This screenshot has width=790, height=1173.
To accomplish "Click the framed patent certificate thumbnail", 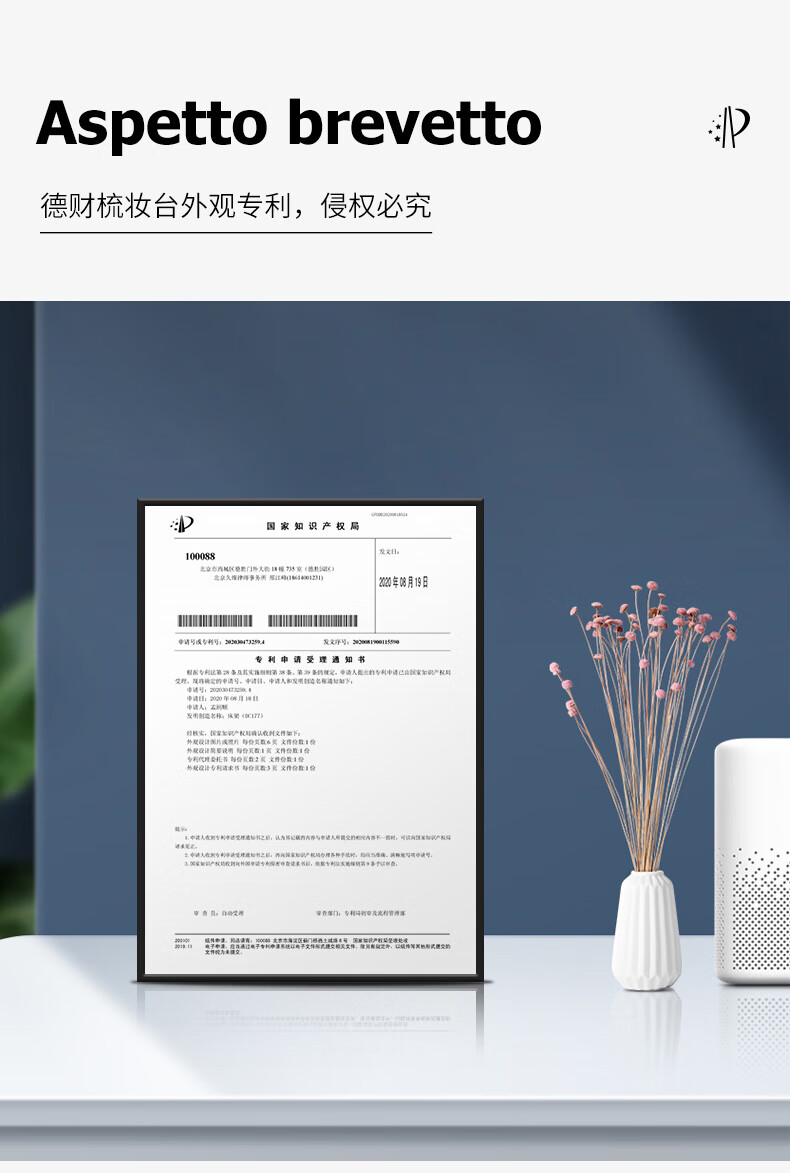I will point(310,740).
